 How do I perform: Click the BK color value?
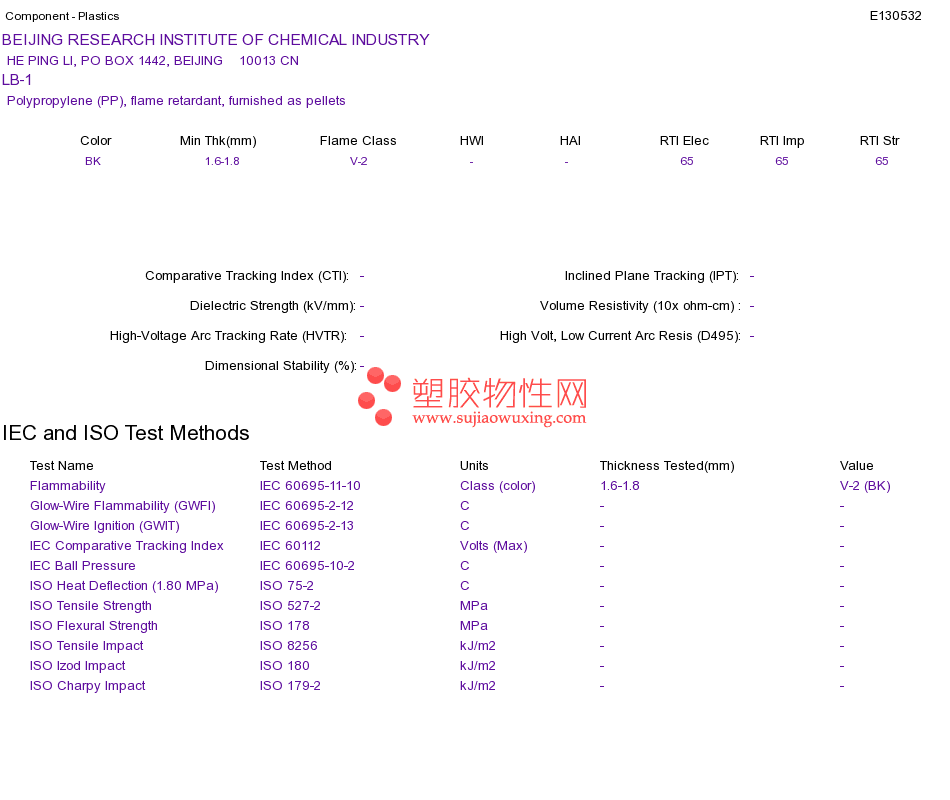93,161
